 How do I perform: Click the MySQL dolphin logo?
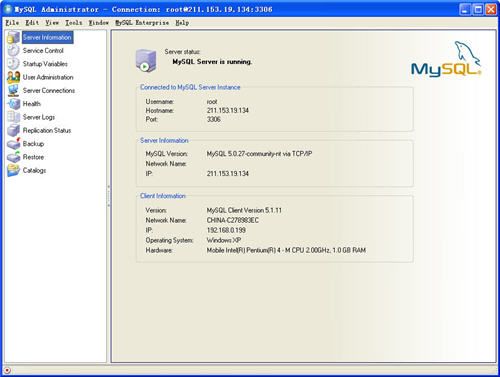coord(446,59)
